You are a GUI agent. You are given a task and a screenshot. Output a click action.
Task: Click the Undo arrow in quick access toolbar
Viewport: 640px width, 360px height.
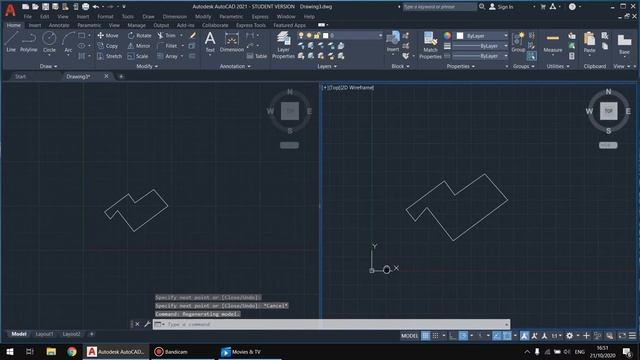[x=96, y=7]
